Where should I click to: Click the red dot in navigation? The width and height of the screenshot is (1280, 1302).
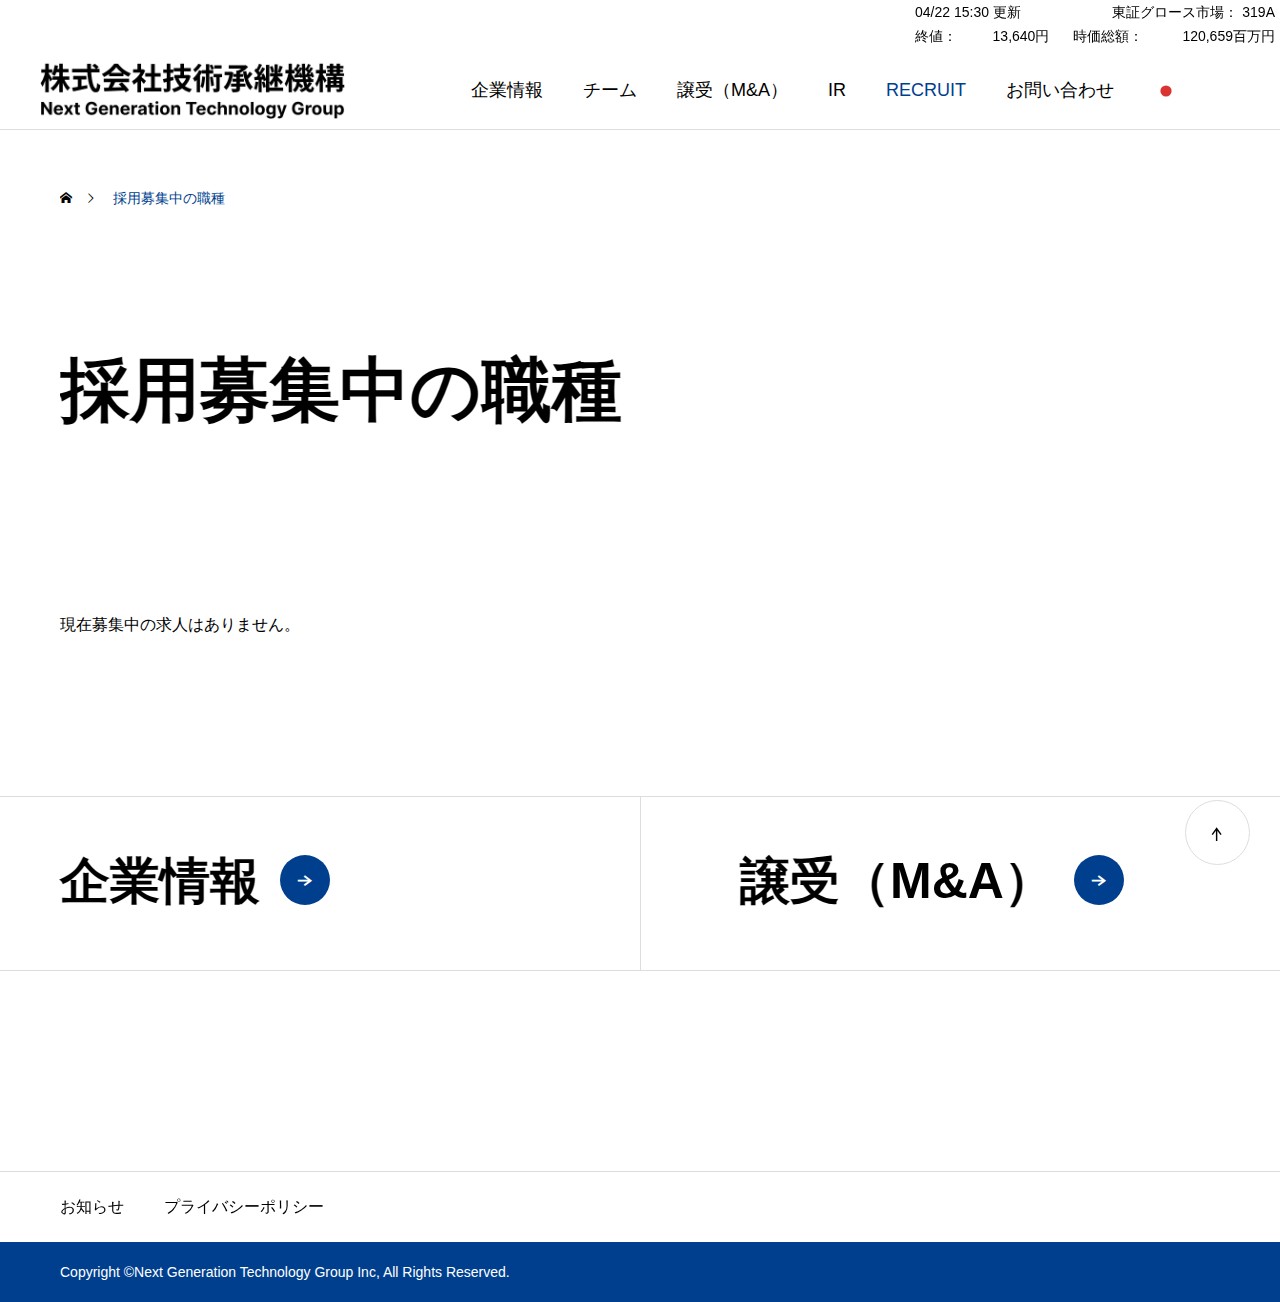pyautogui.click(x=1166, y=91)
